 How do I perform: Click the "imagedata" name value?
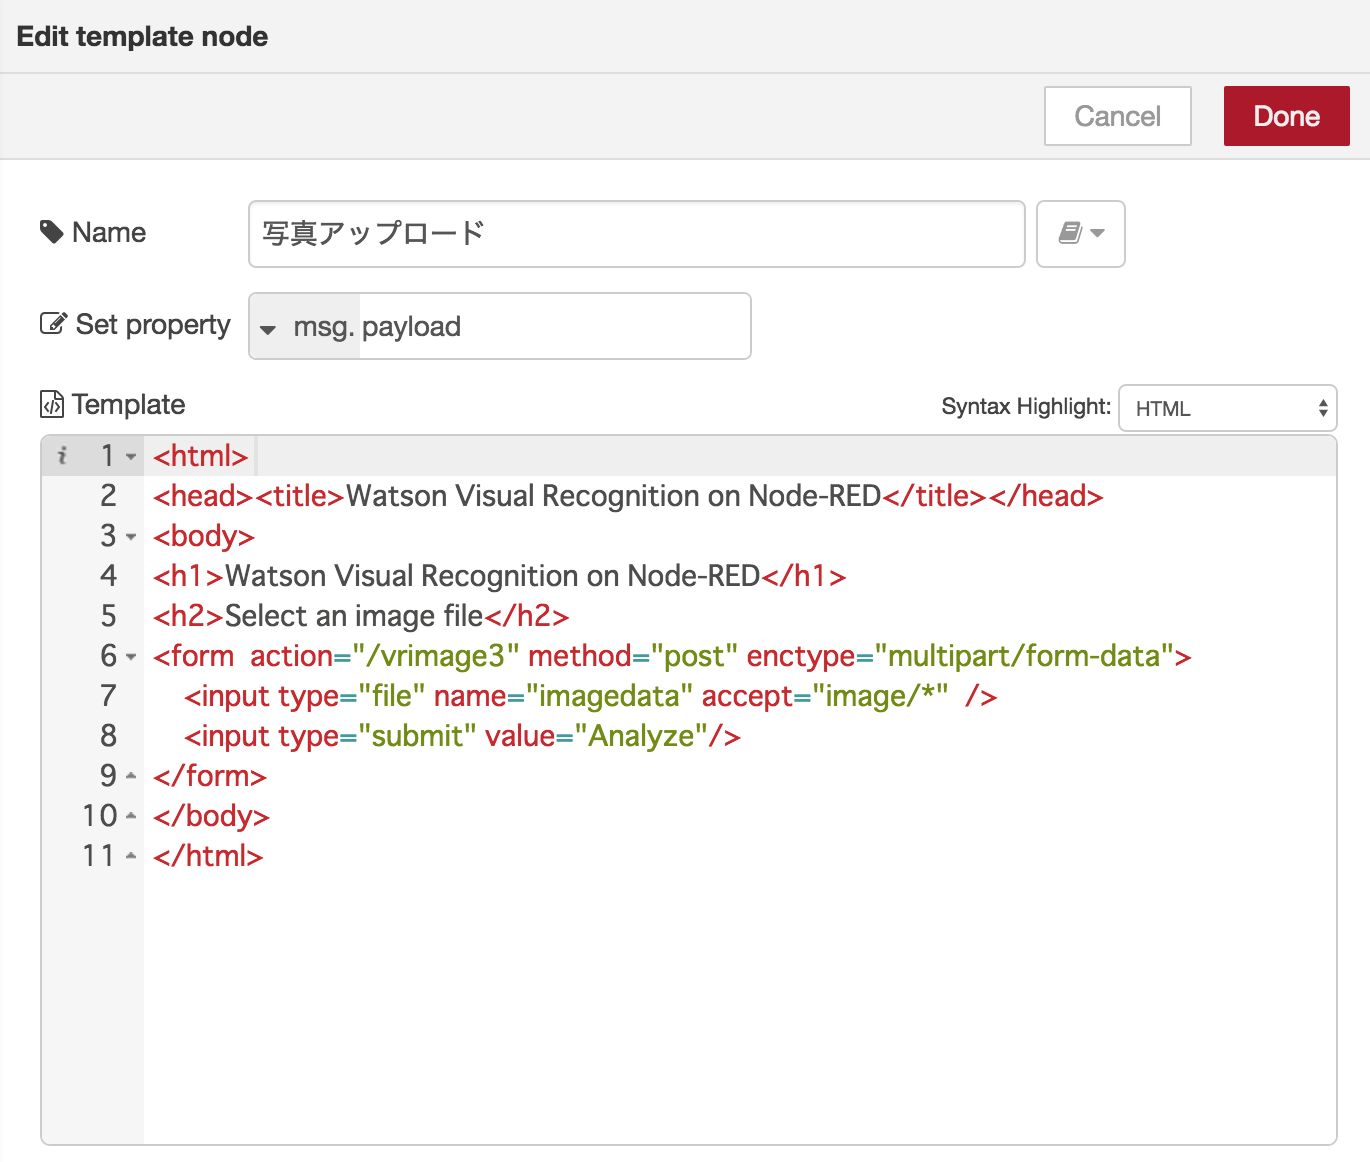609,696
